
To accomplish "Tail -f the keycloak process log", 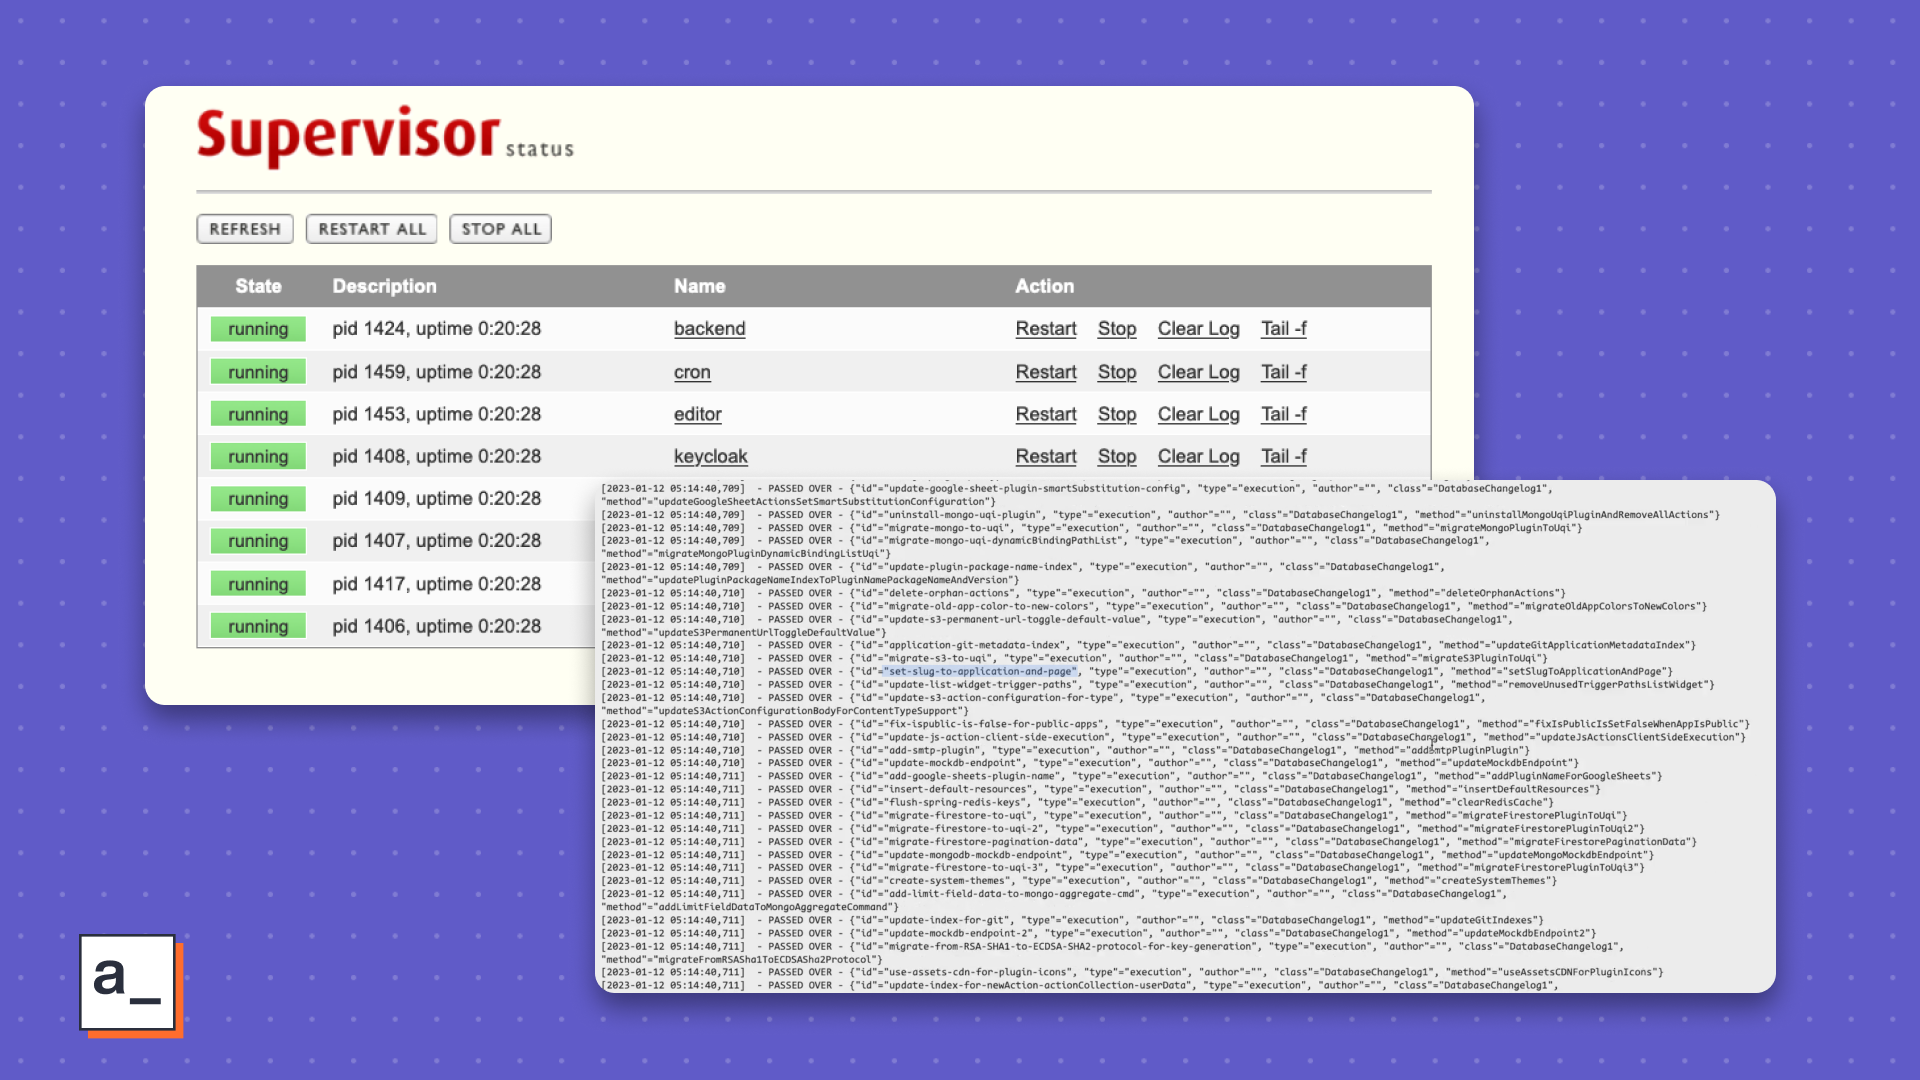I will pyautogui.click(x=1283, y=456).
